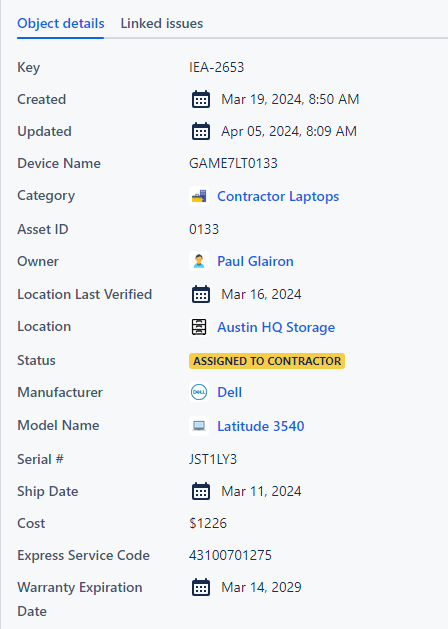
Task: Click the calendar icon next to Location Last Verified
Action: click(x=201, y=294)
